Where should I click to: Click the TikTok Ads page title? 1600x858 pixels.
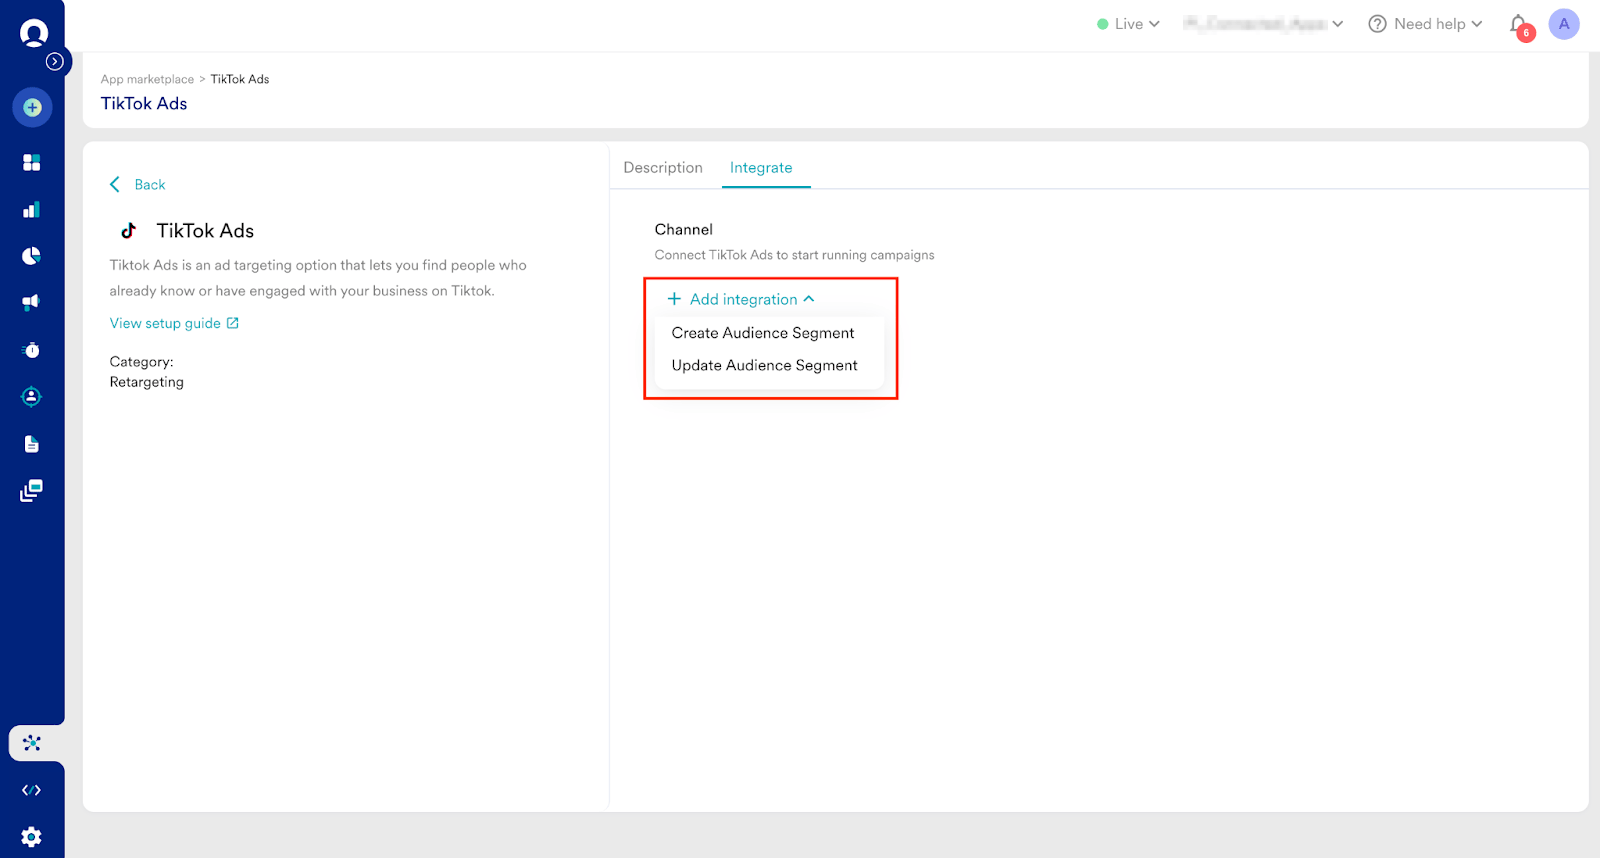click(x=144, y=103)
